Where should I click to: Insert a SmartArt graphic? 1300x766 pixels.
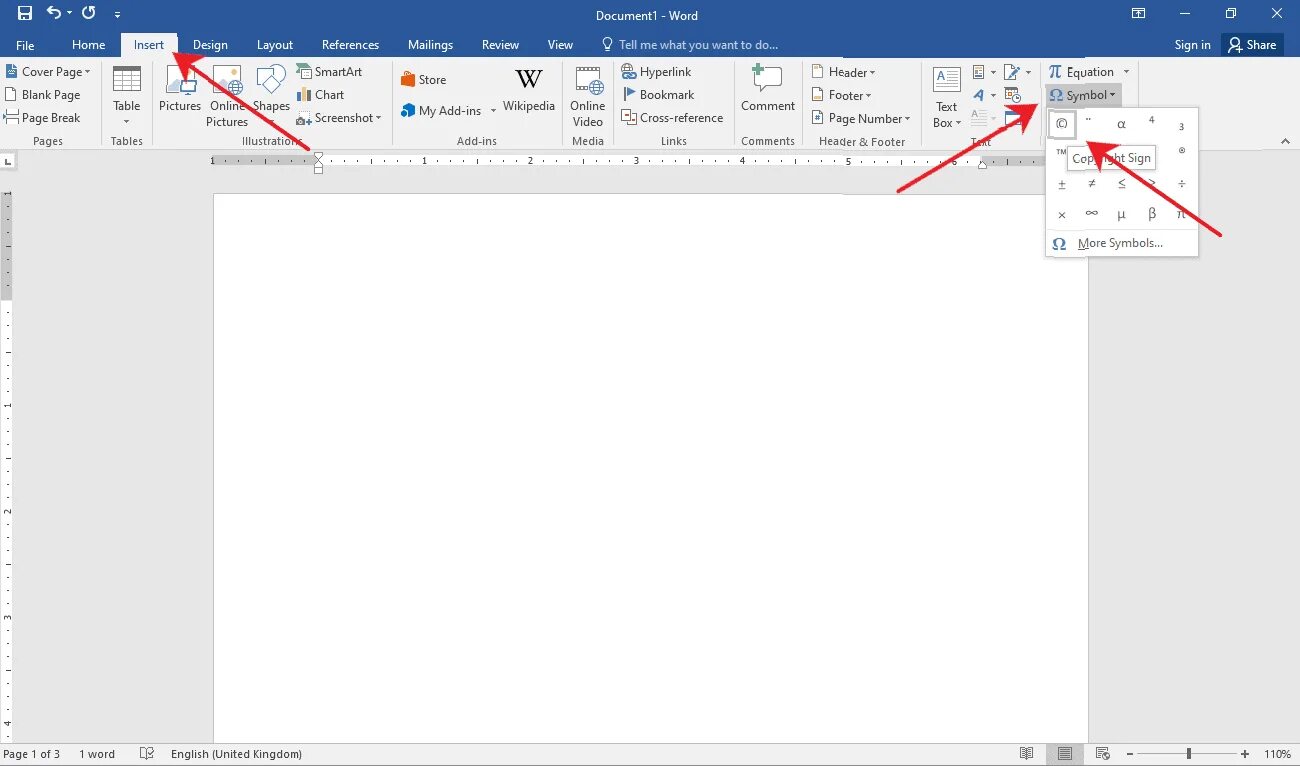tap(329, 72)
